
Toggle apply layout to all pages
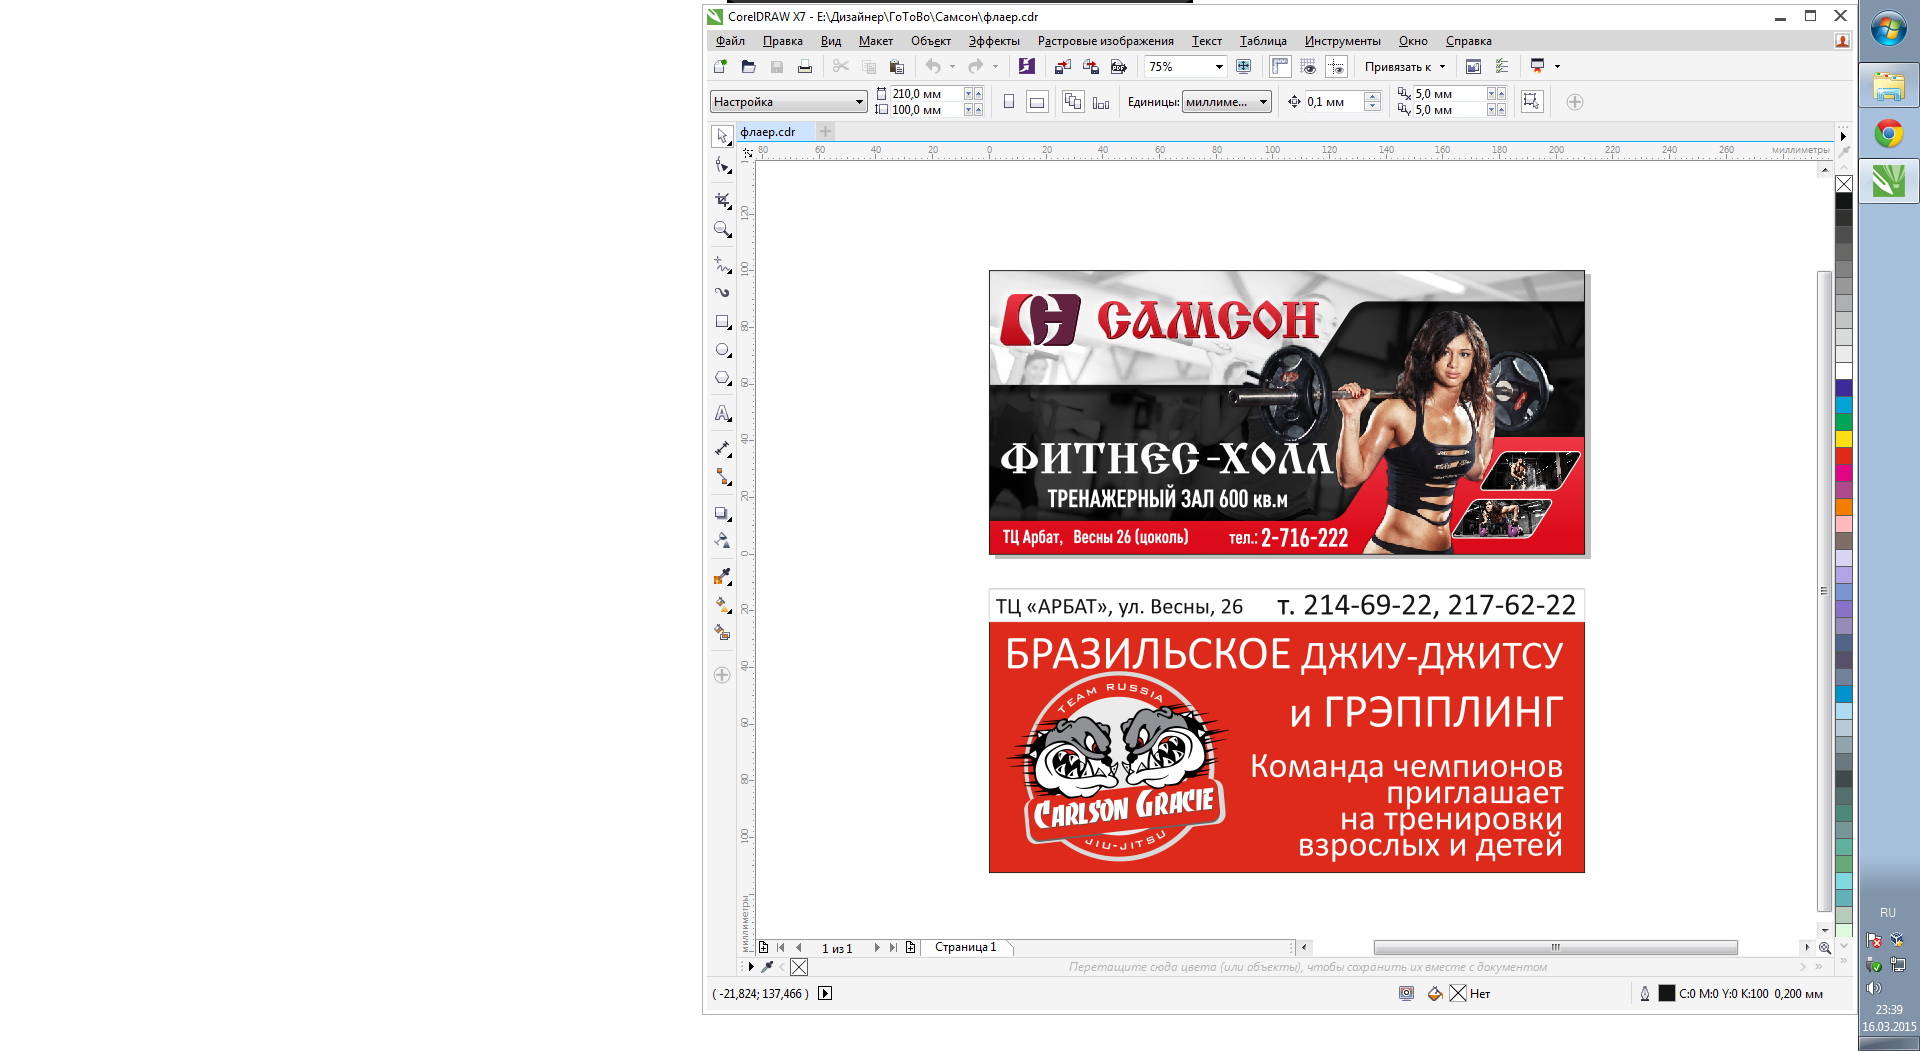point(1073,102)
